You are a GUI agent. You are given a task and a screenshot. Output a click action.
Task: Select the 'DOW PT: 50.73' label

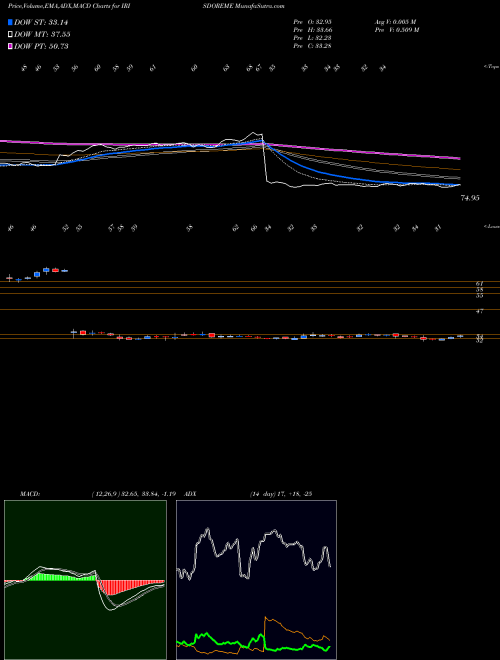(41, 46)
